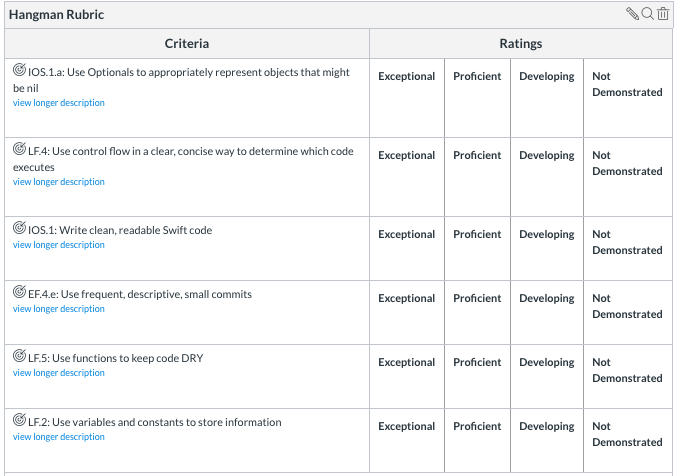Screen dimensions: 675x476
Task: Click the outcome icon beside IOS.1.a criterion
Action: coord(19,71)
